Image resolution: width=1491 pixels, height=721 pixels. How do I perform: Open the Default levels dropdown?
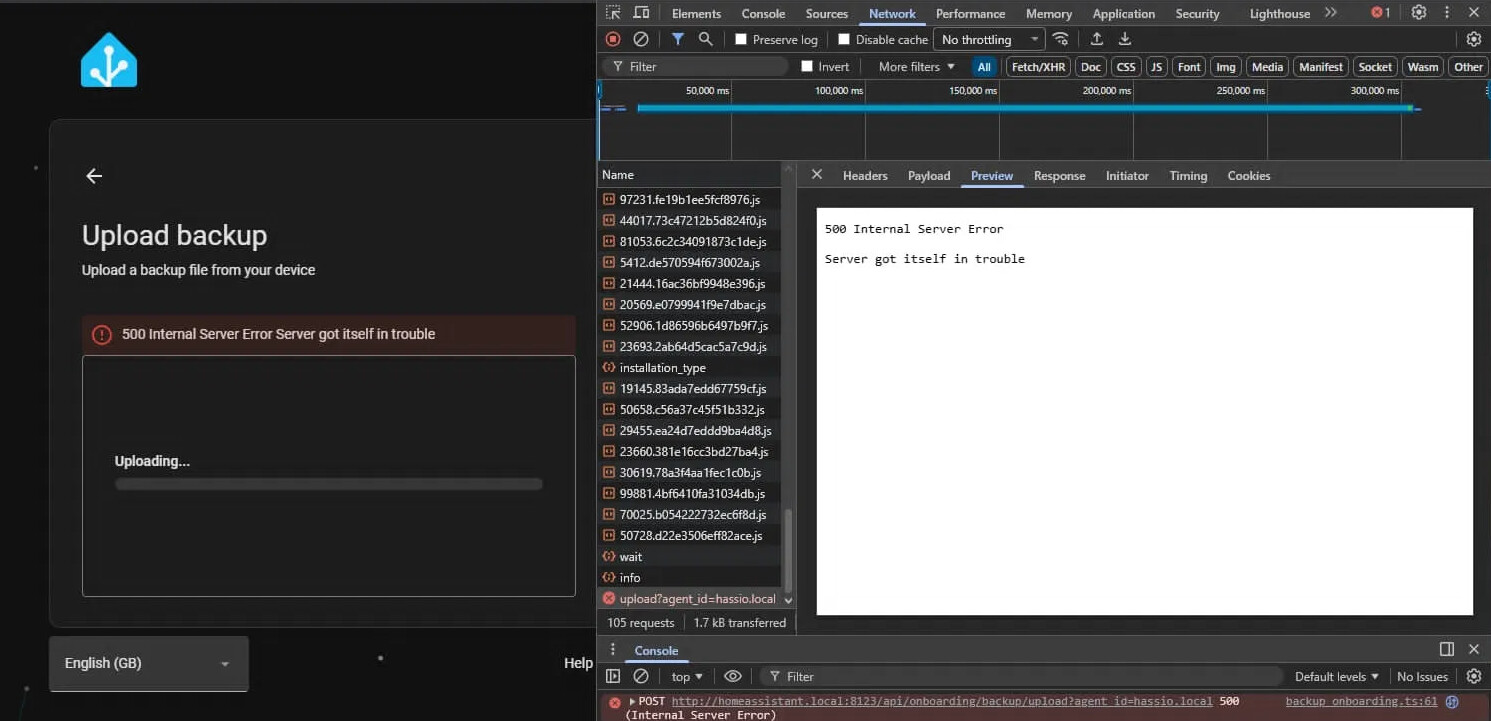pos(1336,676)
